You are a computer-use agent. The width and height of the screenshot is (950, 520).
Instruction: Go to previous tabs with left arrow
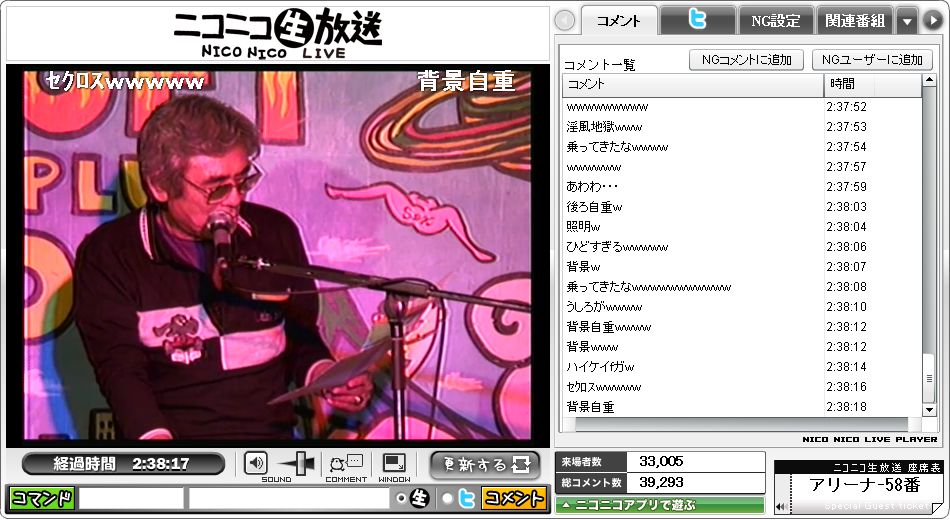[x=565, y=21]
